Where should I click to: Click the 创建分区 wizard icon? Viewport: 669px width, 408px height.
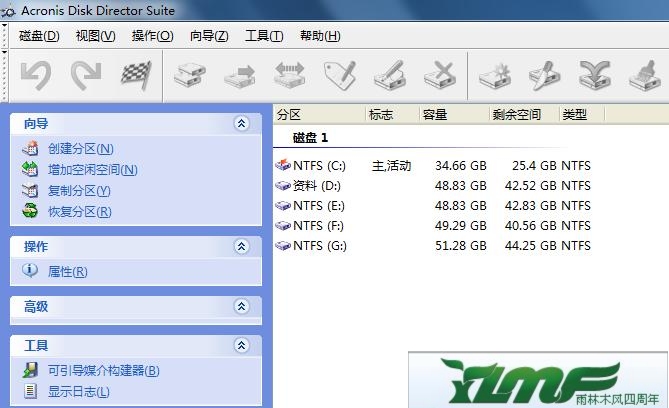(x=30, y=148)
